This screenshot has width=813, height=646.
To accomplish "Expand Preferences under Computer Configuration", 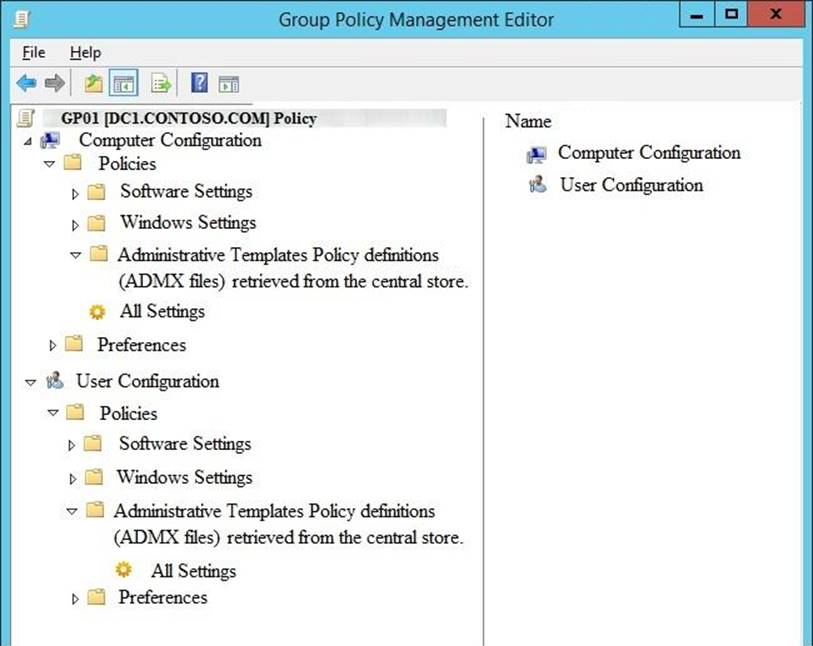I will [53, 346].
